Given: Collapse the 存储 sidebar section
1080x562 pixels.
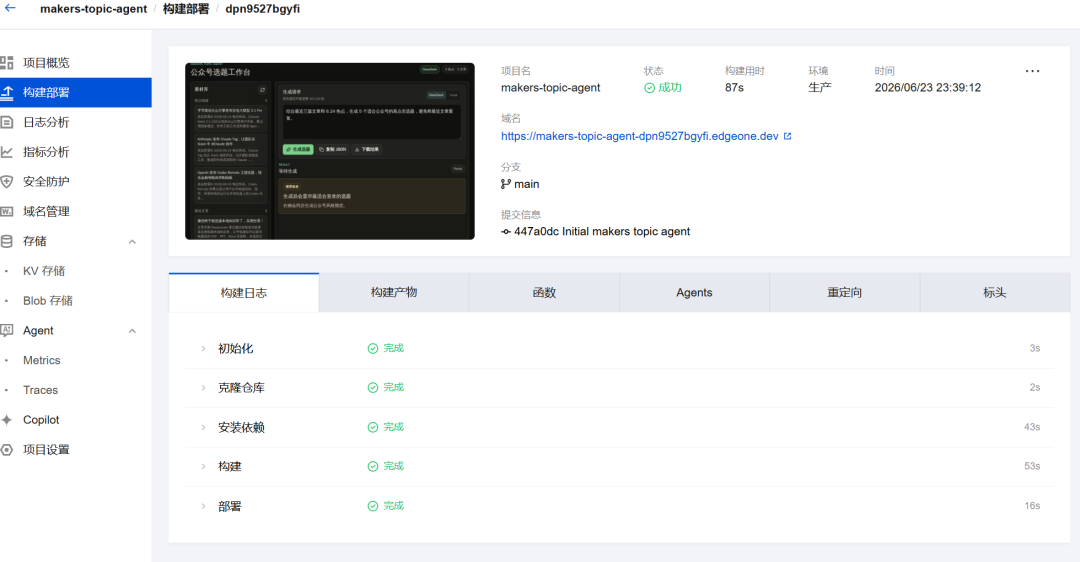Looking at the screenshot, I should [132, 242].
